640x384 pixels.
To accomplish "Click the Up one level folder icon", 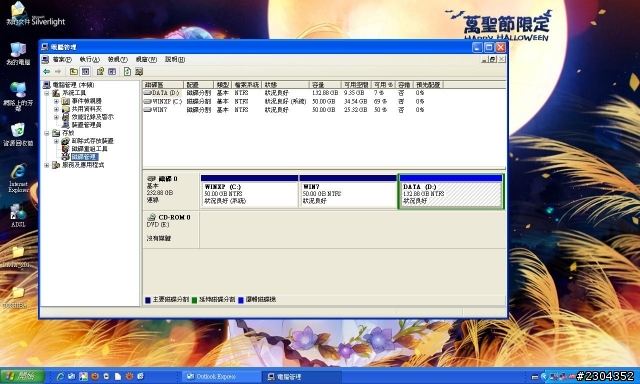I will [x=73, y=72].
